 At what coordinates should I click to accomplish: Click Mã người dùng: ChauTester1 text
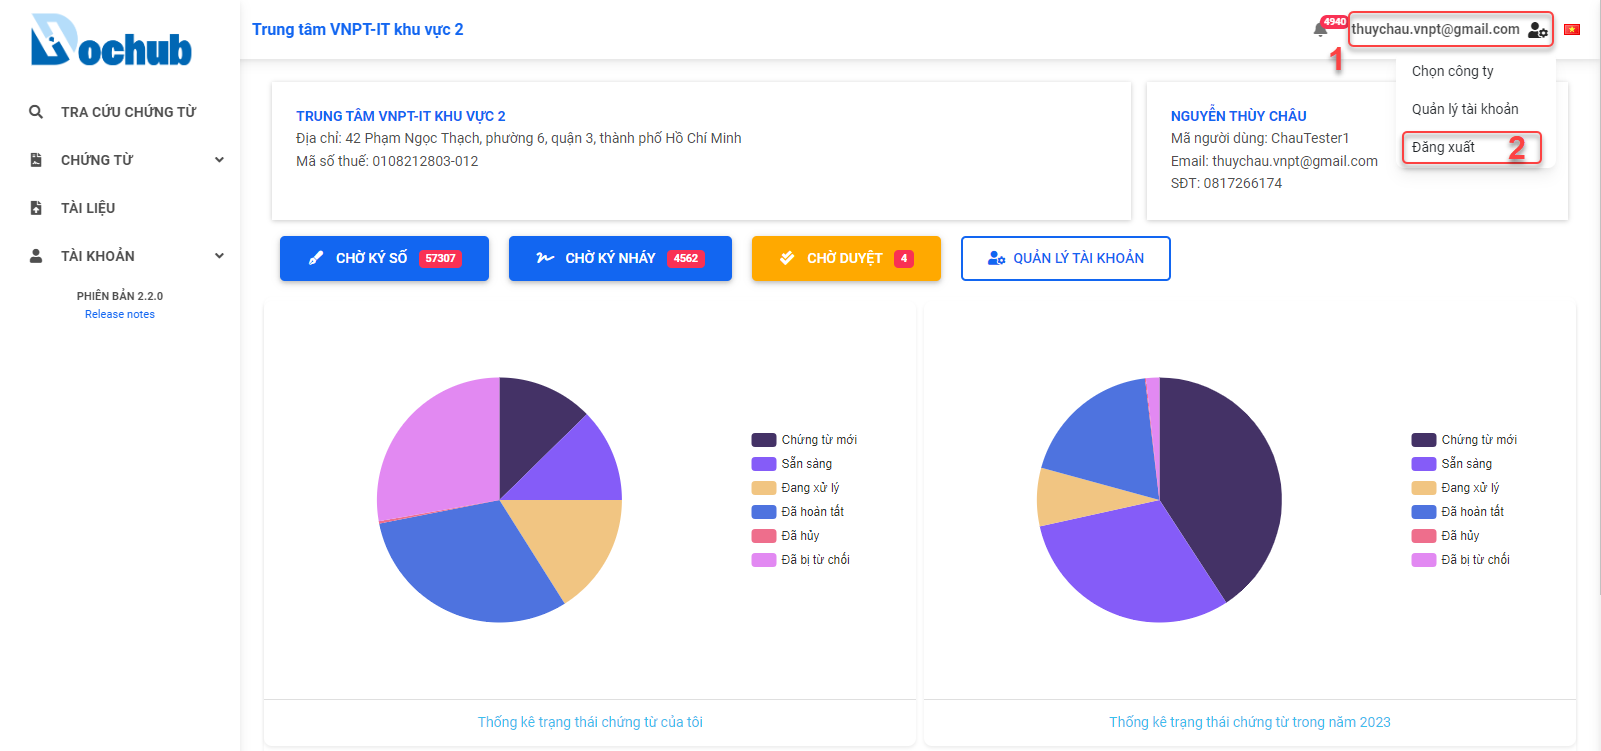tap(1260, 138)
